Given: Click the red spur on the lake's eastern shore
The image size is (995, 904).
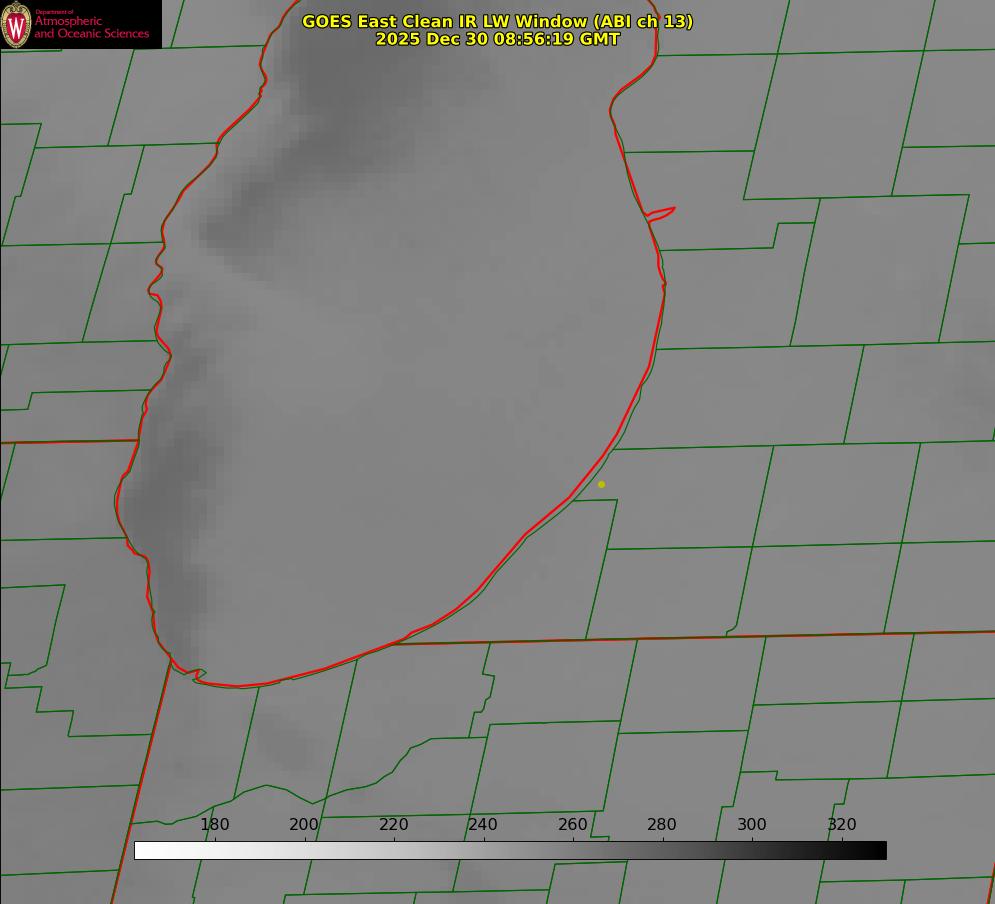Looking at the screenshot, I should click(x=663, y=212).
